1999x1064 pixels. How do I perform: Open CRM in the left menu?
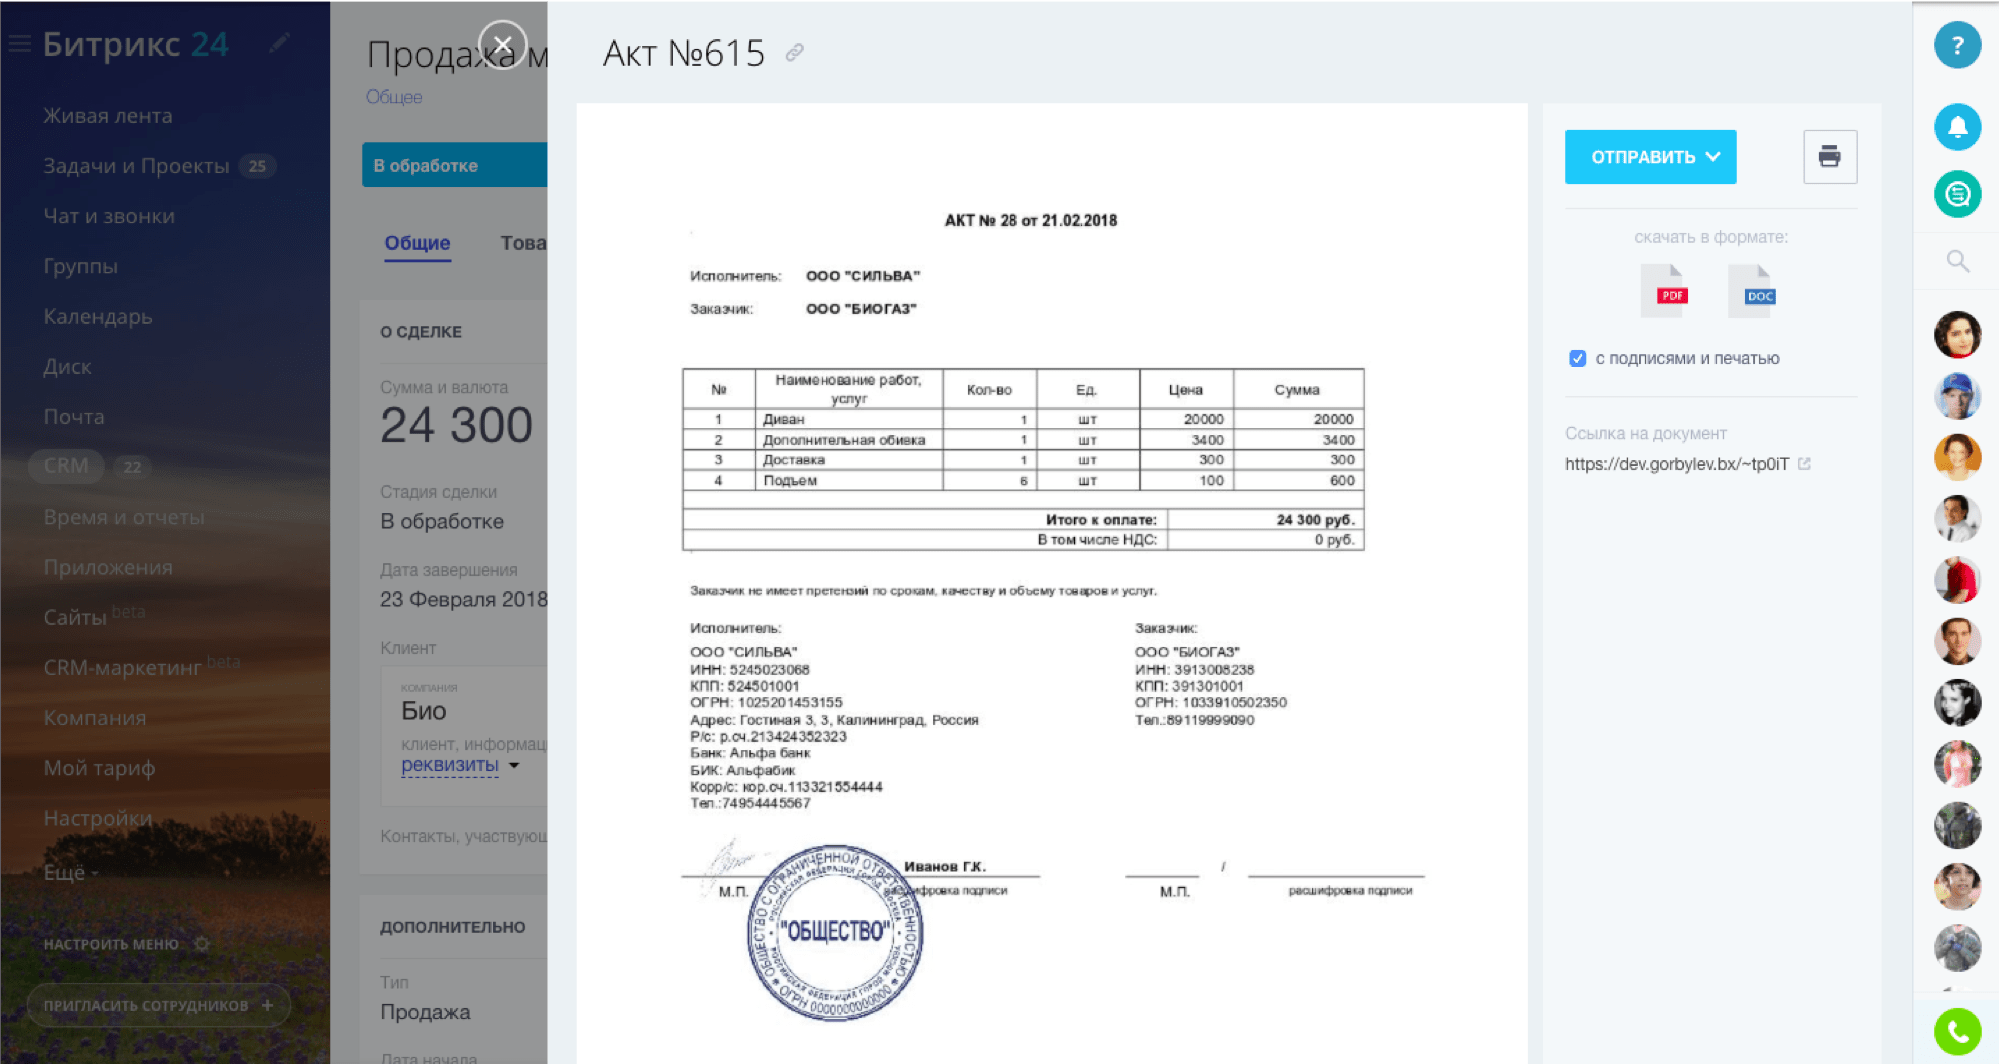pyautogui.click(x=66, y=466)
